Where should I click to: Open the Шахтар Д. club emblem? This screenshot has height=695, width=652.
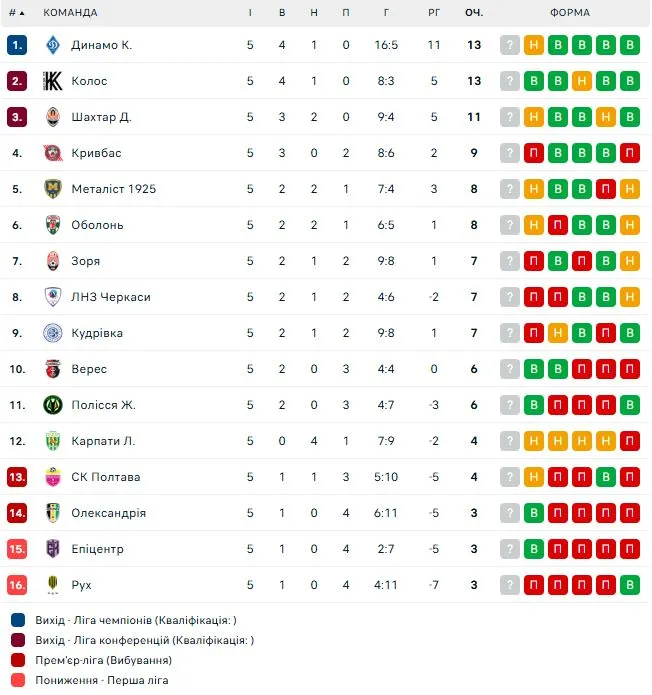pos(53,117)
